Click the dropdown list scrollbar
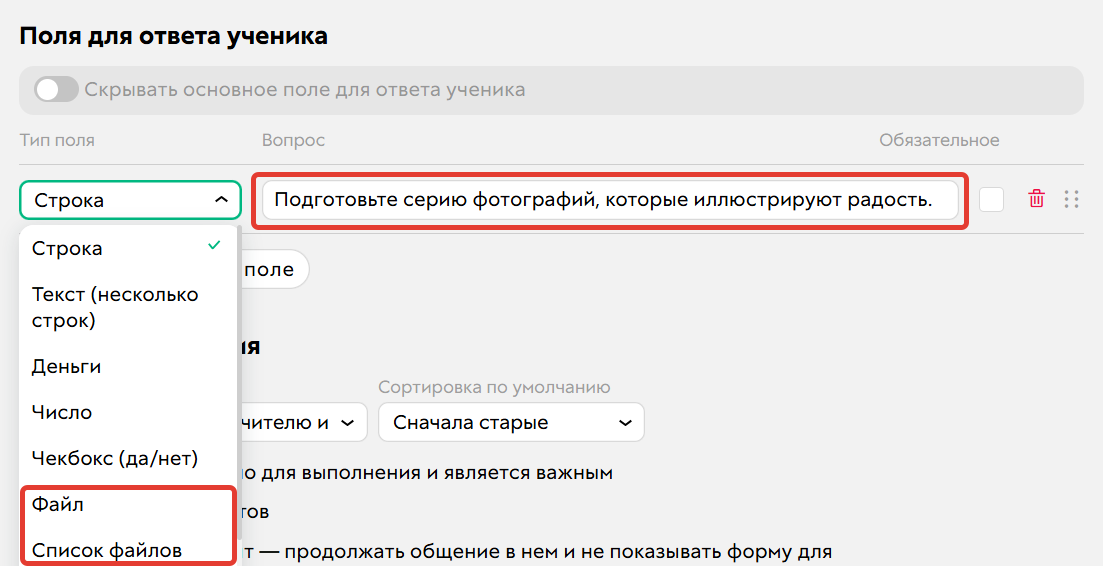This screenshot has height=566, width=1103. [x=239, y=383]
